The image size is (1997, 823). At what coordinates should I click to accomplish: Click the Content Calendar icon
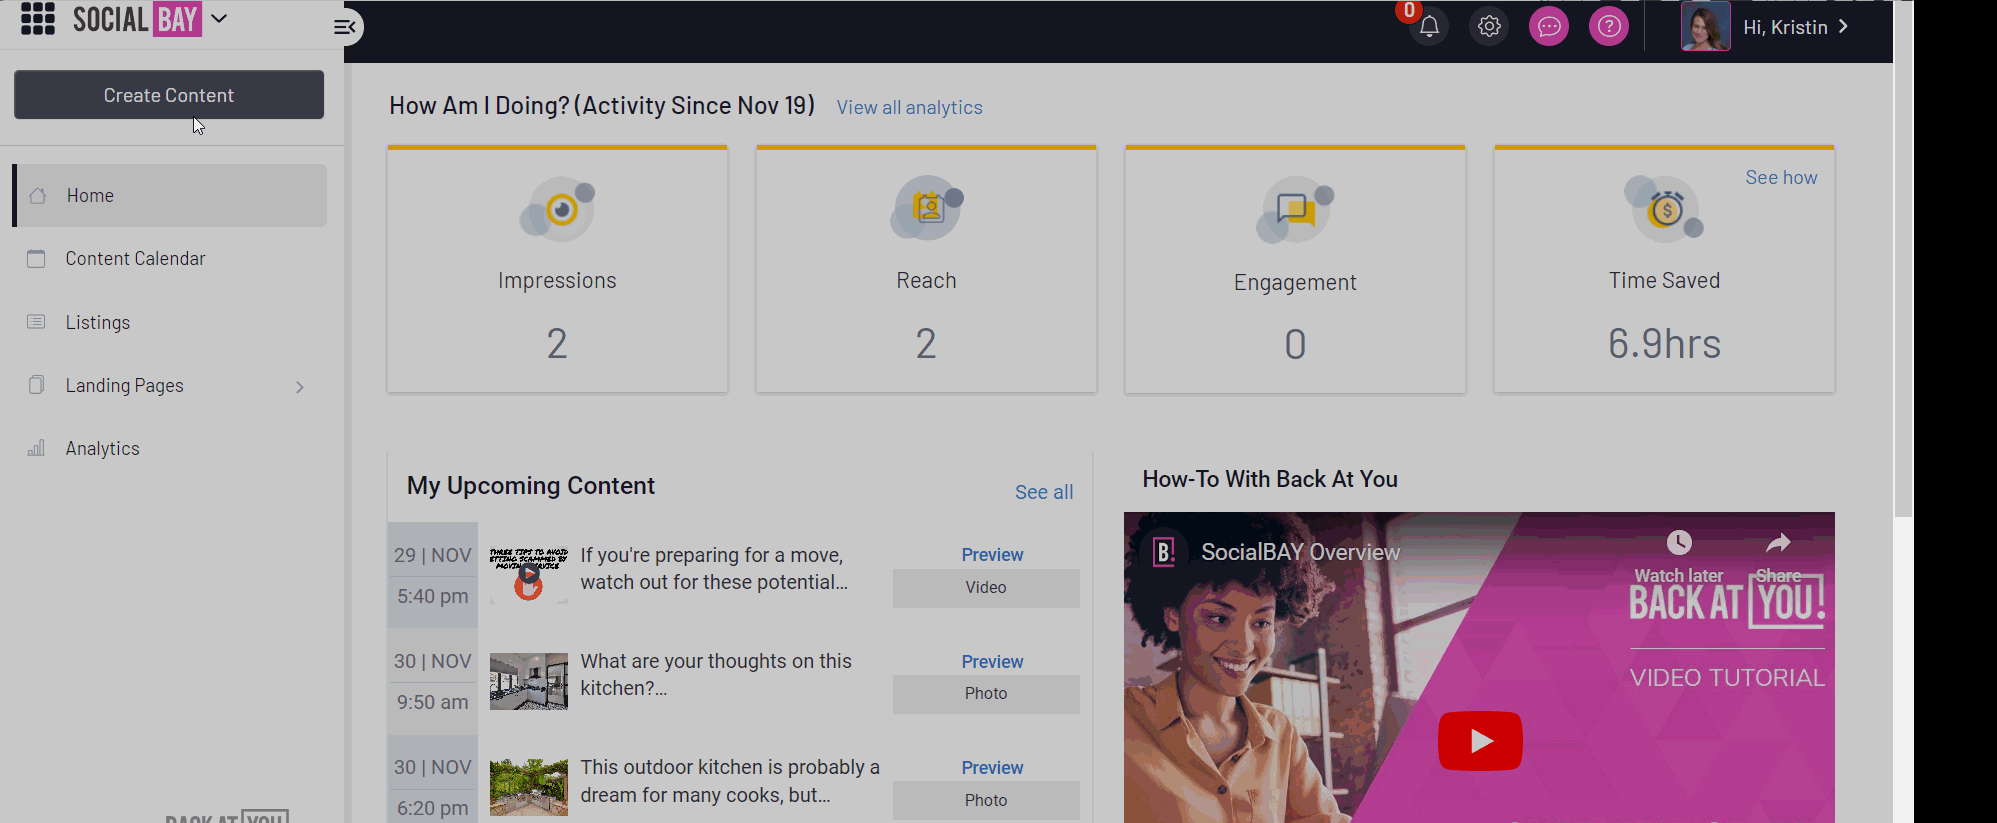[36, 259]
